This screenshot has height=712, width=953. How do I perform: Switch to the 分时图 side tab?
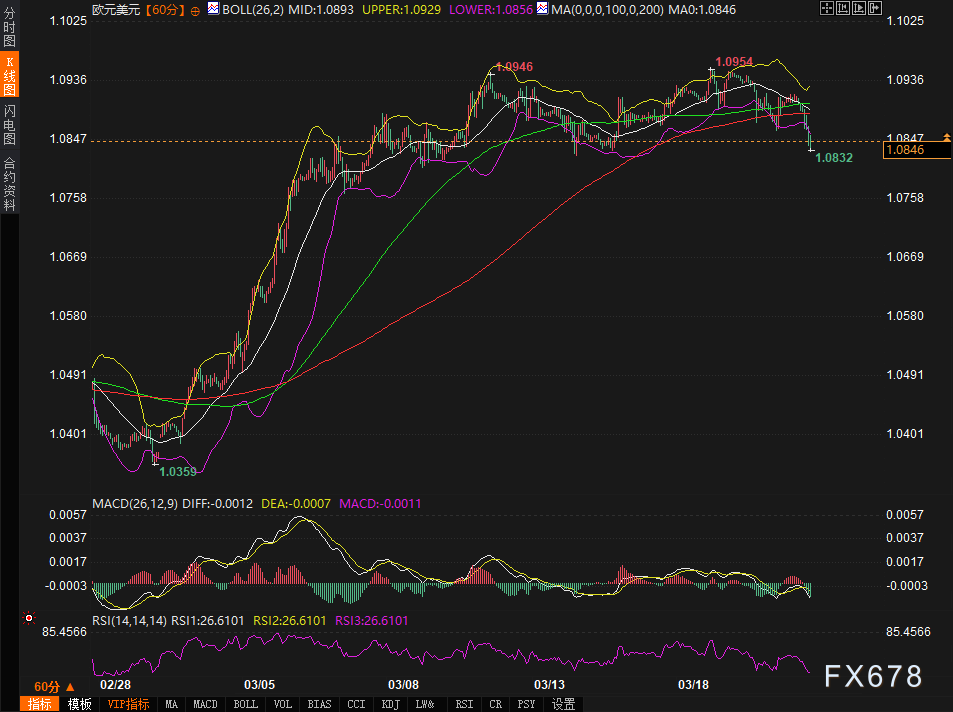9,31
